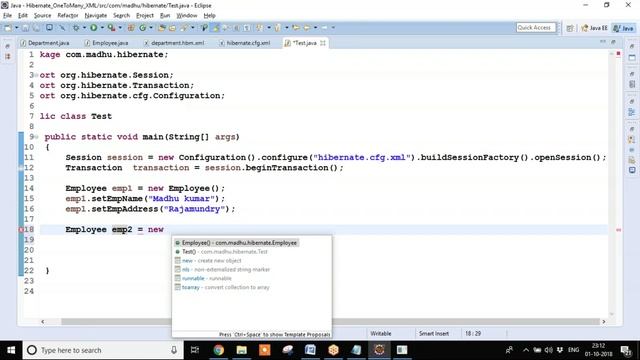Open the Navigate menu
640x360 pixels.
pyautogui.click(x=96, y=16)
